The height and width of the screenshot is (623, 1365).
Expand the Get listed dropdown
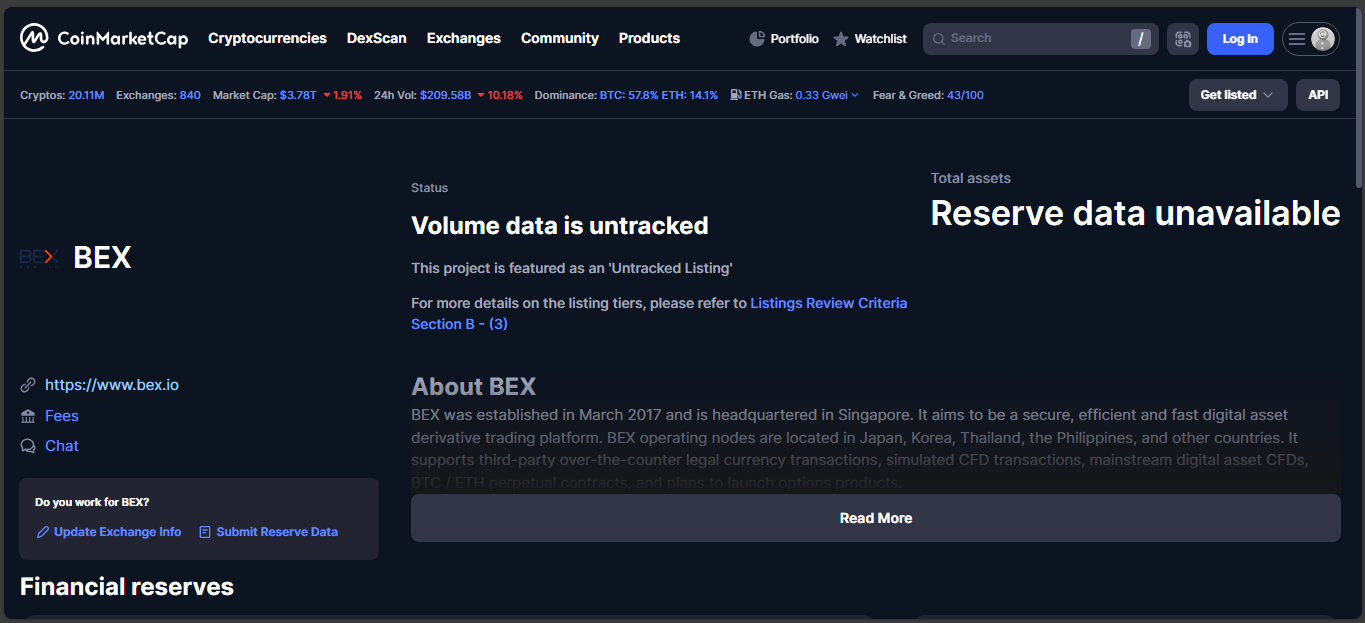coord(1237,95)
